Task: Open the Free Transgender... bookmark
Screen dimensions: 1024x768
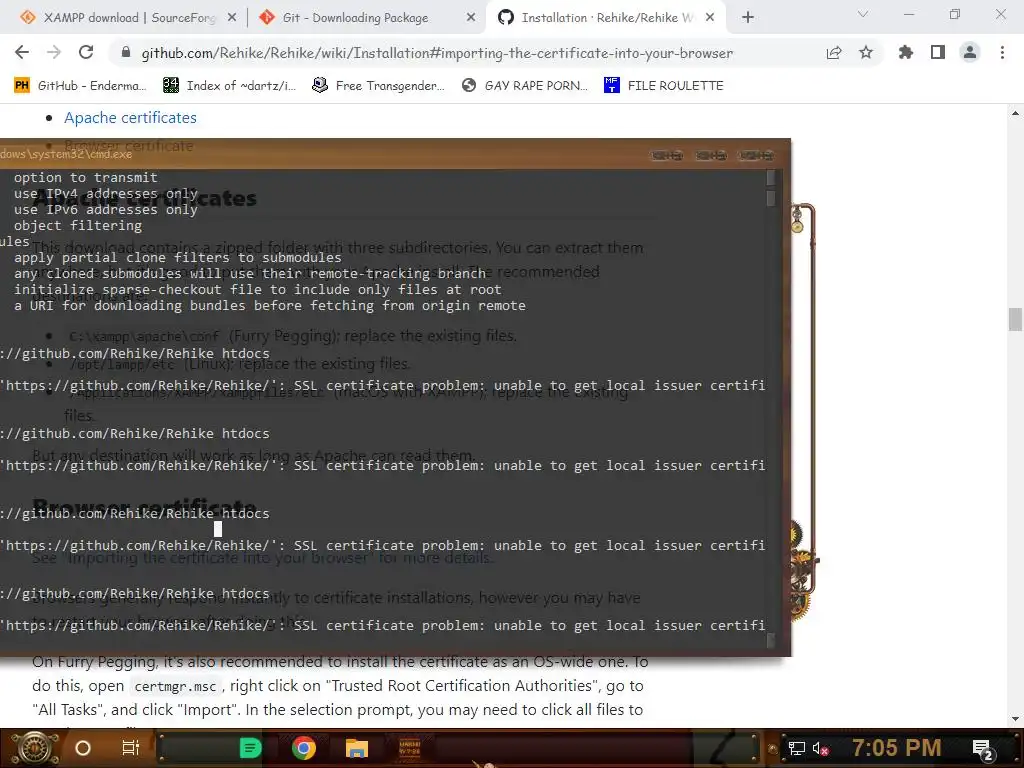Action: tap(378, 86)
